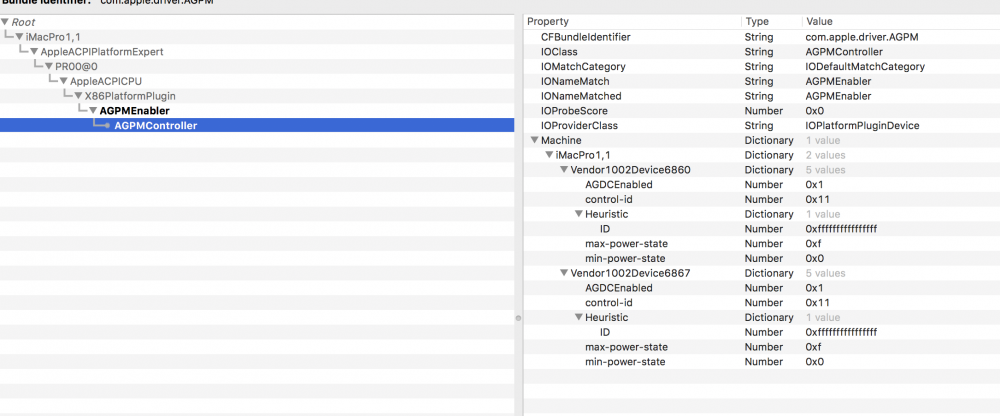Sort by the Property column header
Screen dimensions: 1000x416
click(632, 22)
